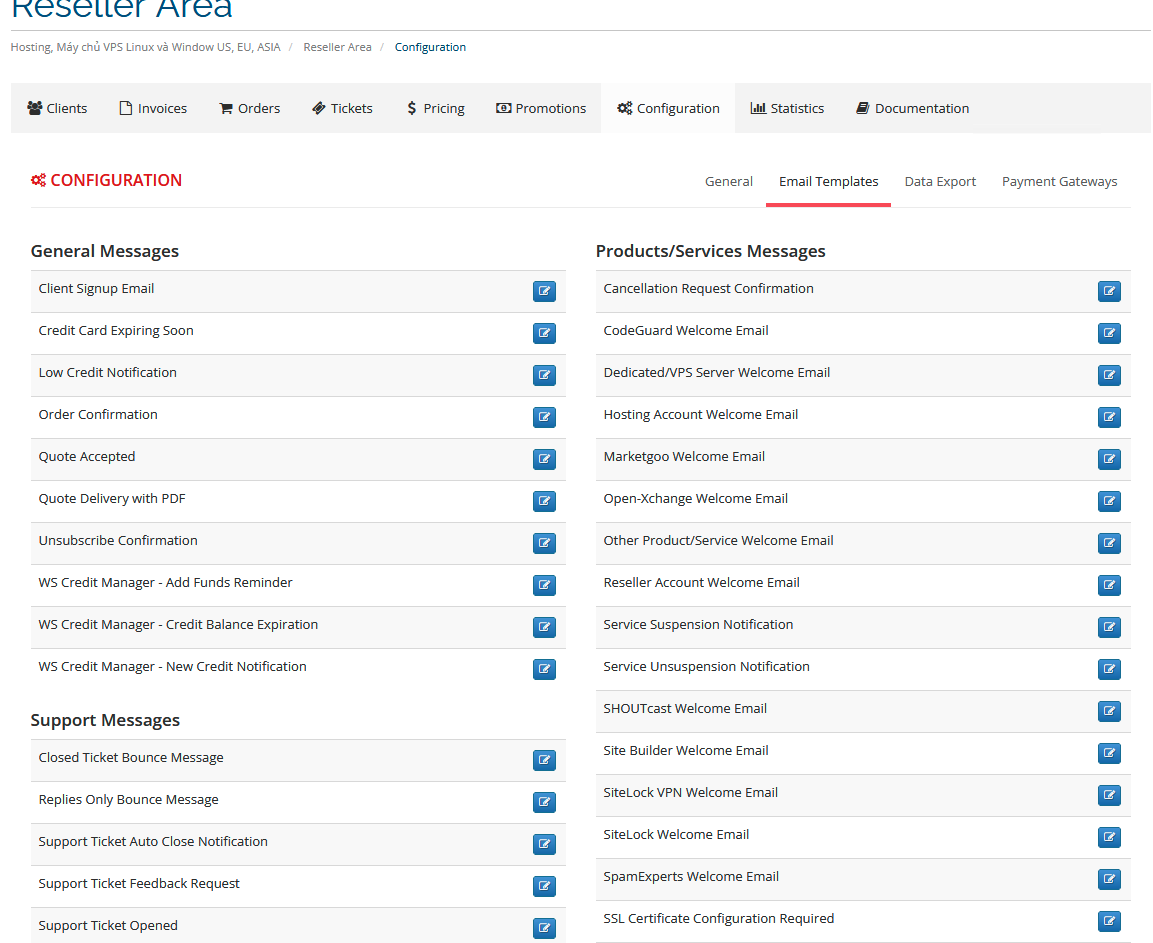Open the Clients tab

[x=57, y=108]
